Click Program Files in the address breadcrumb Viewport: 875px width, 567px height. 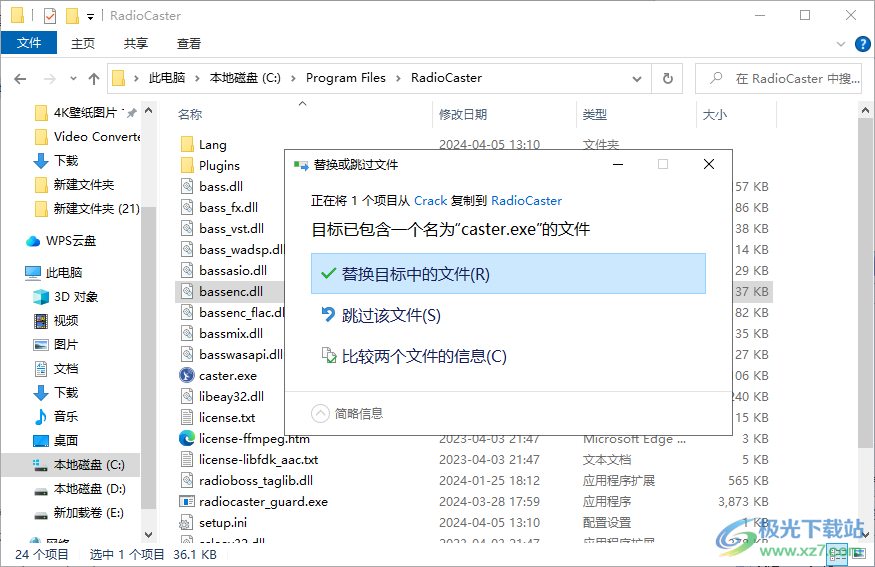(x=345, y=78)
